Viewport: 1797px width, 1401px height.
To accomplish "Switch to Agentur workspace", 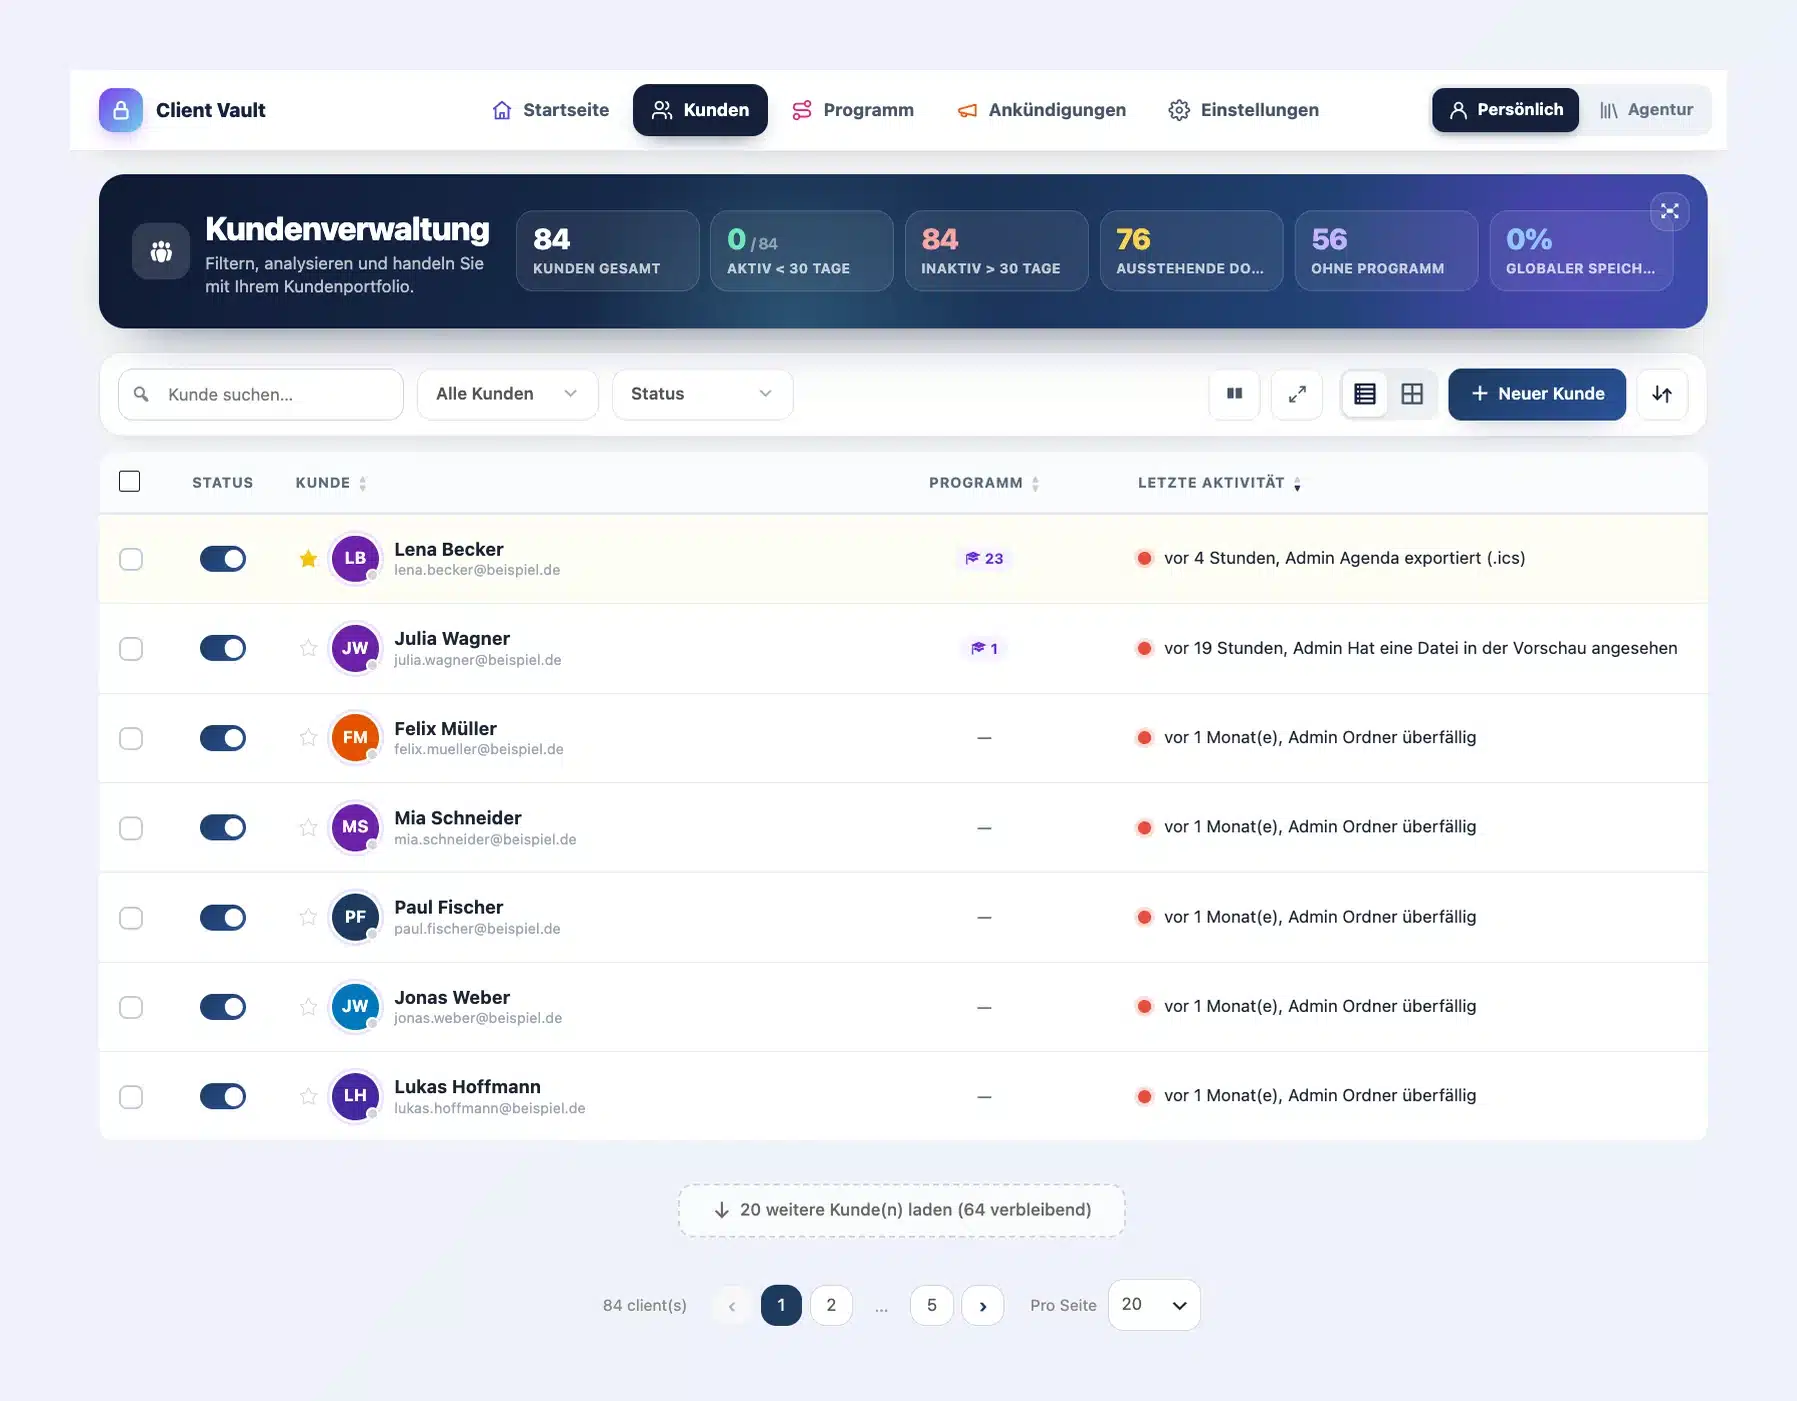I will click(x=1646, y=110).
